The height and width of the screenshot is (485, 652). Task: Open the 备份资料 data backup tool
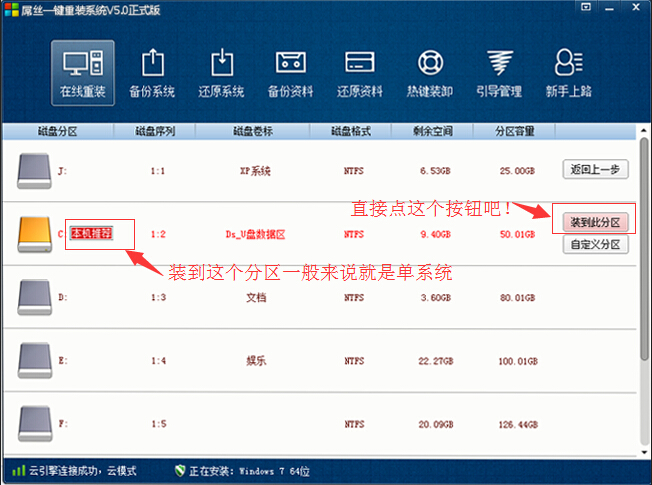[x=290, y=72]
